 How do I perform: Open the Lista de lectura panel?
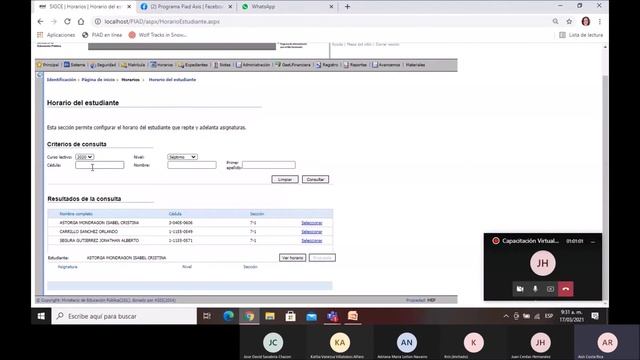coord(581,35)
